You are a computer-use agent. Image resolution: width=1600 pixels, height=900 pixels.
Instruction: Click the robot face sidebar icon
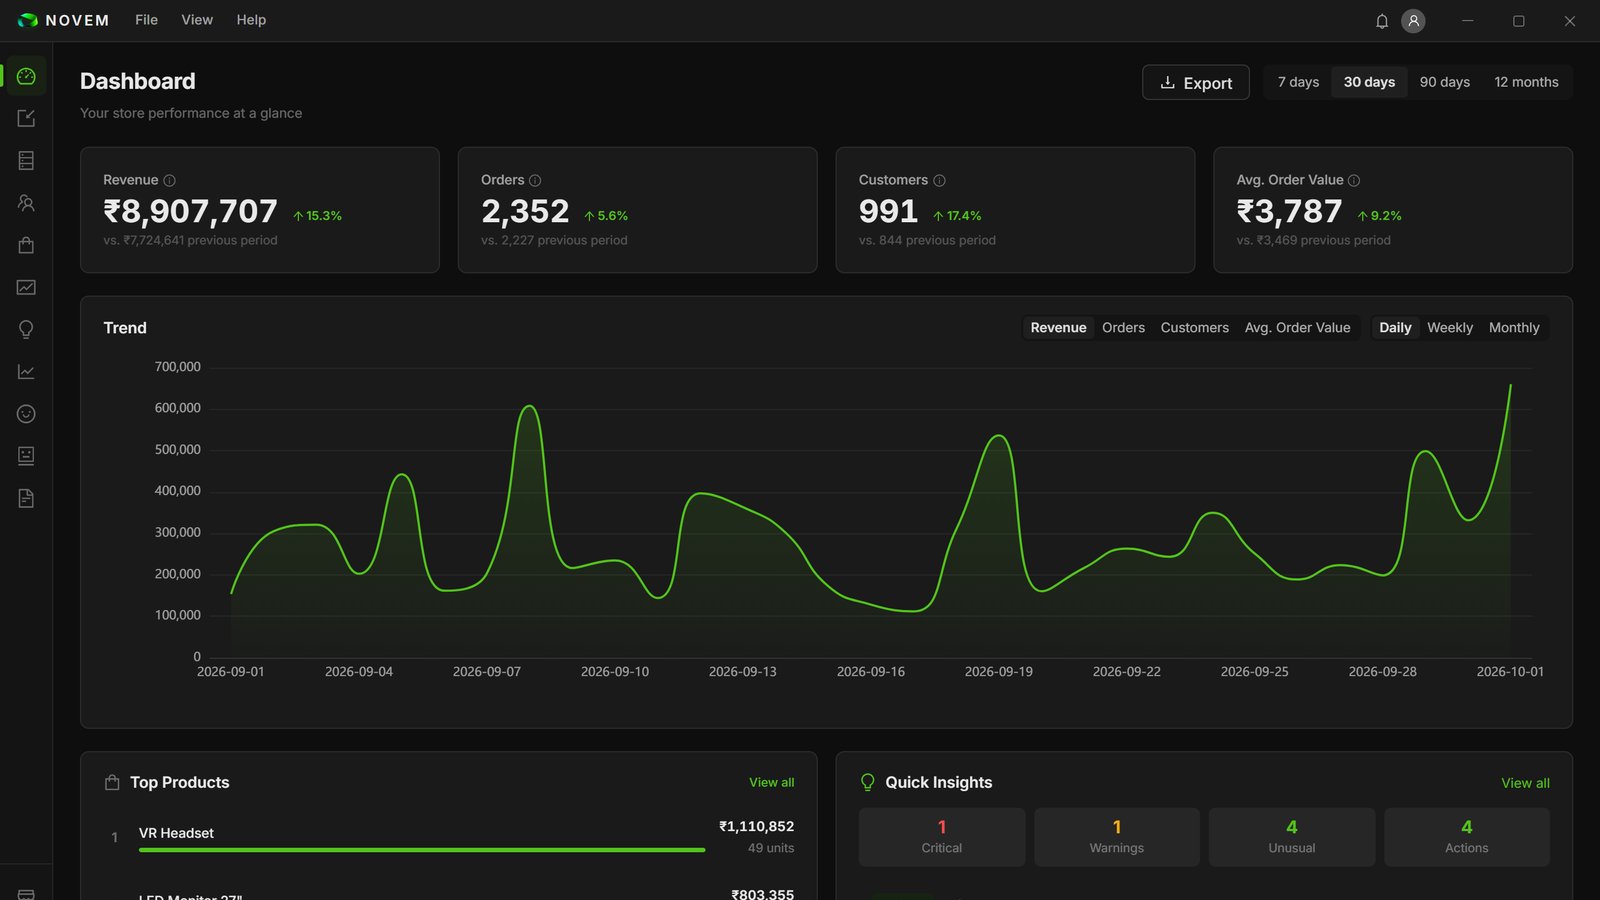point(26,456)
